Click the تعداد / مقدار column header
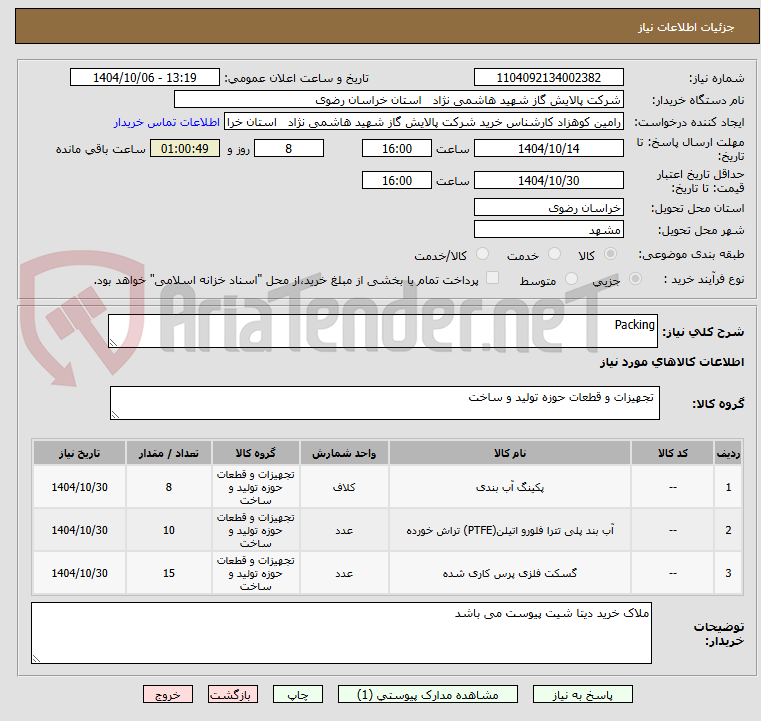This screenshot has height=721, width=761. [168, 453]
